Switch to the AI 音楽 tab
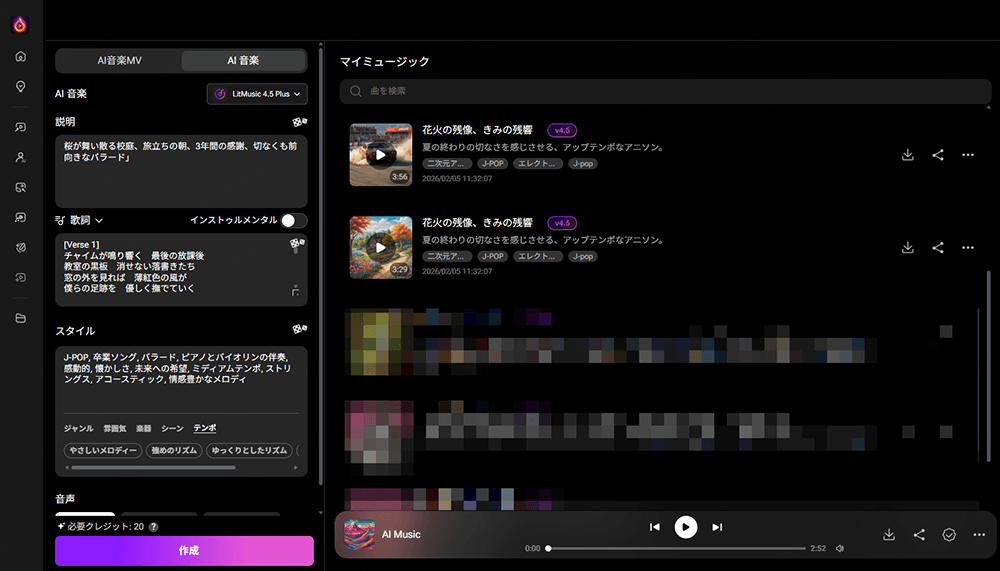Viewport: 1000px width, 571px height. point(243,61)
